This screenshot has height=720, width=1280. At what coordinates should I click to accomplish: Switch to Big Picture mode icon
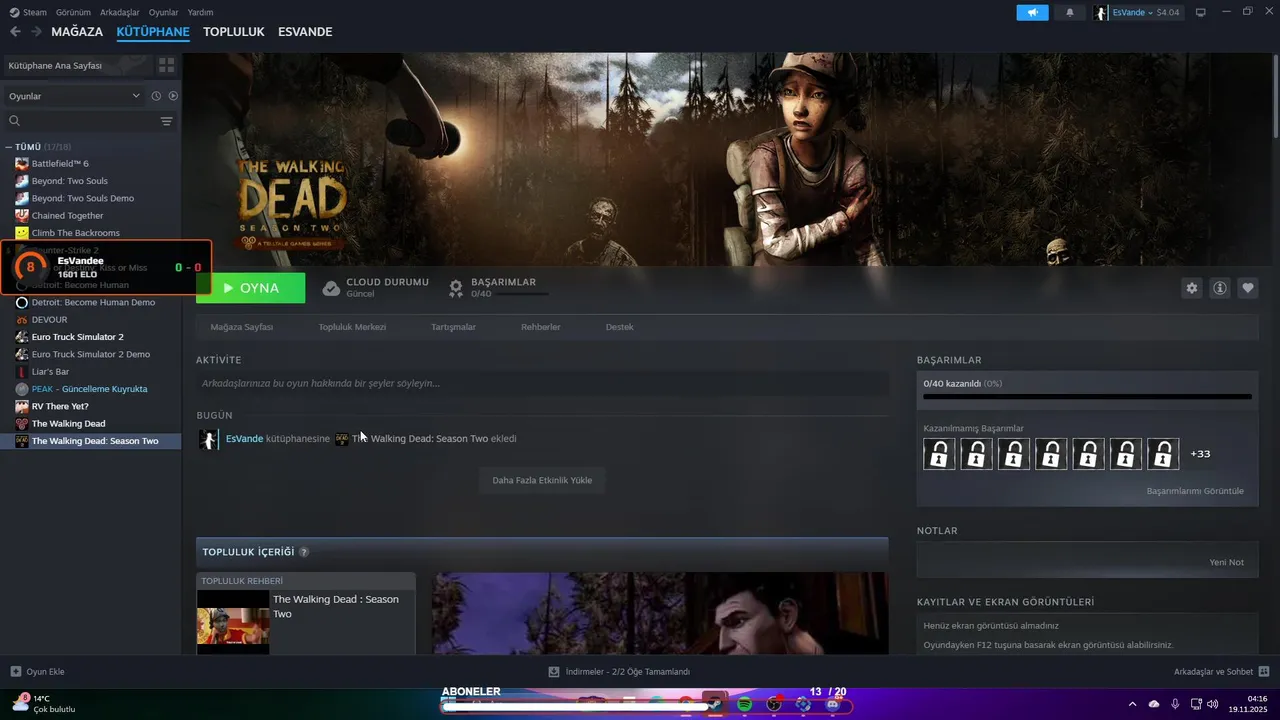point(1201,12)
